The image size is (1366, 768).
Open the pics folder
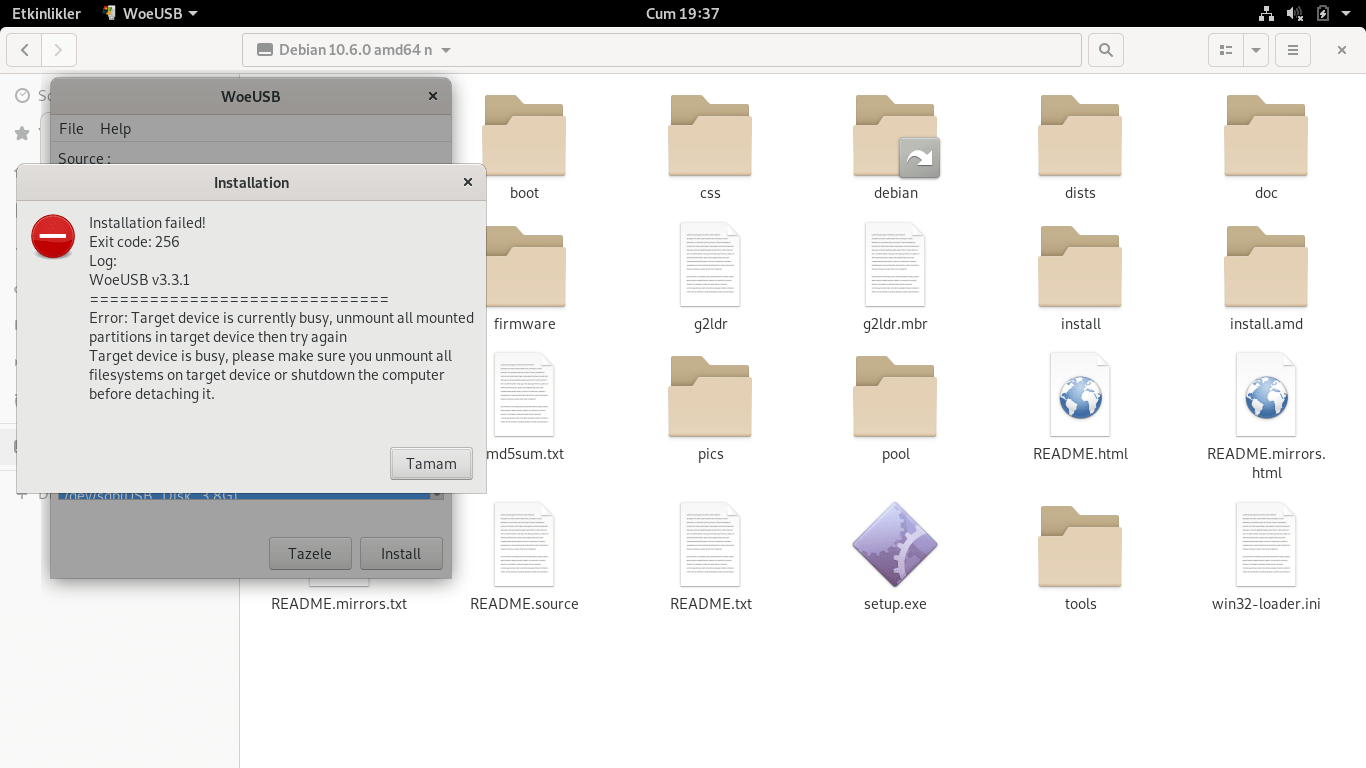(710, 397)
